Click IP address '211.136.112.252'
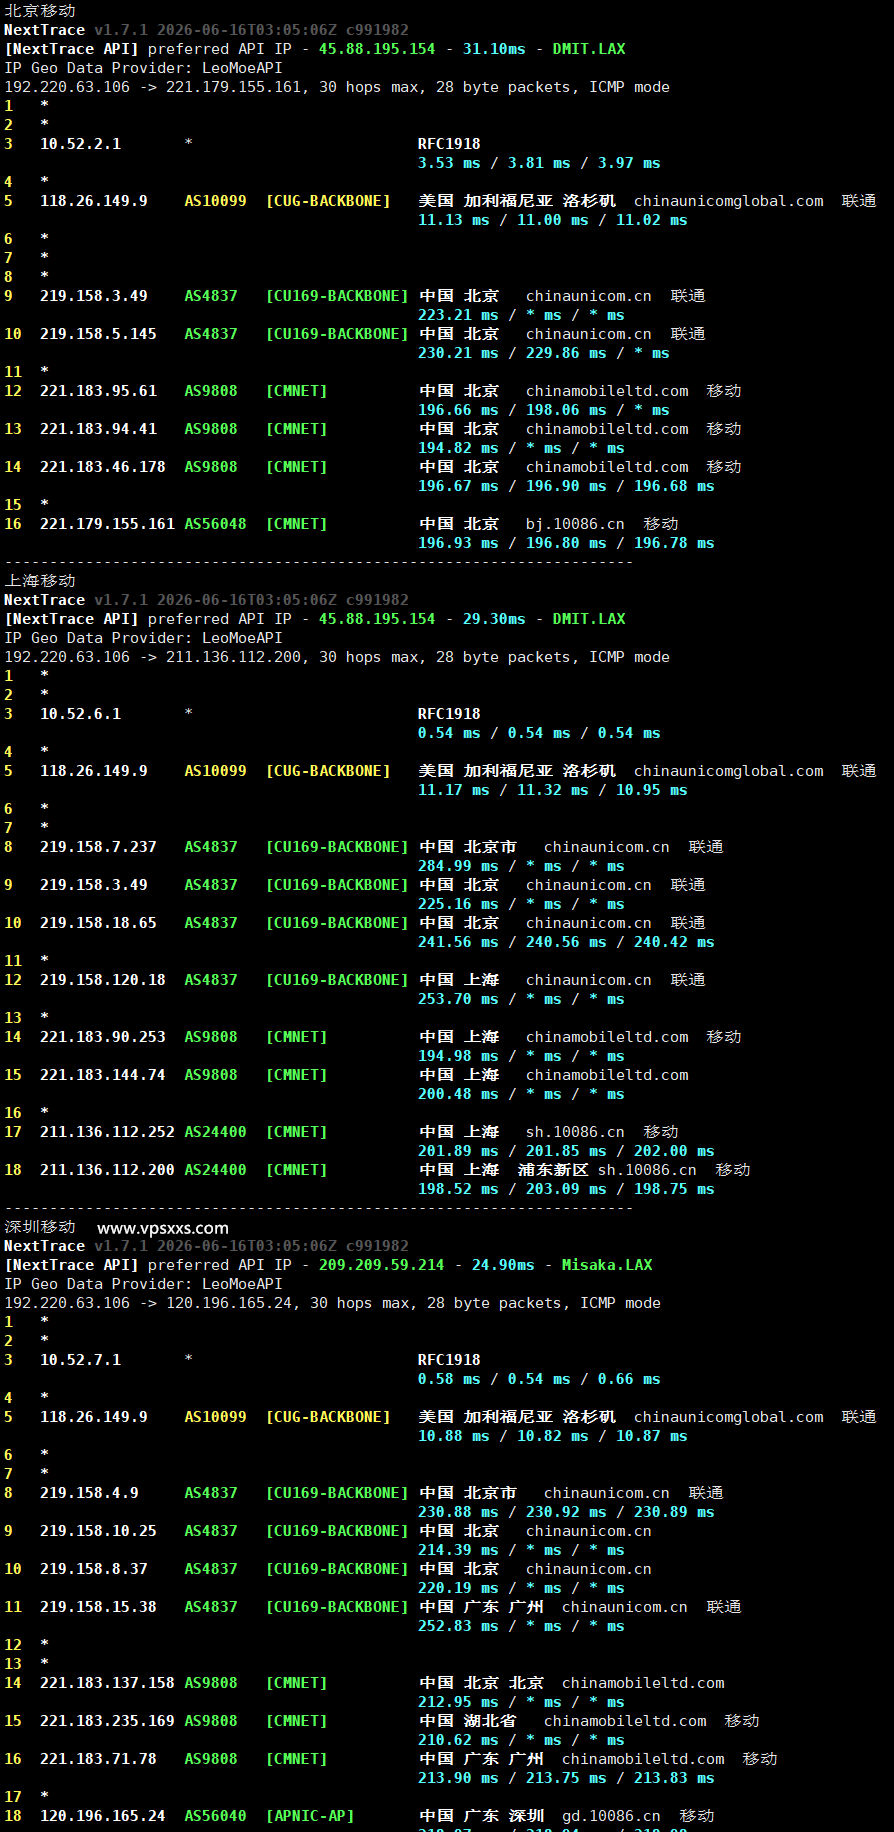 tap(107, 1131)
